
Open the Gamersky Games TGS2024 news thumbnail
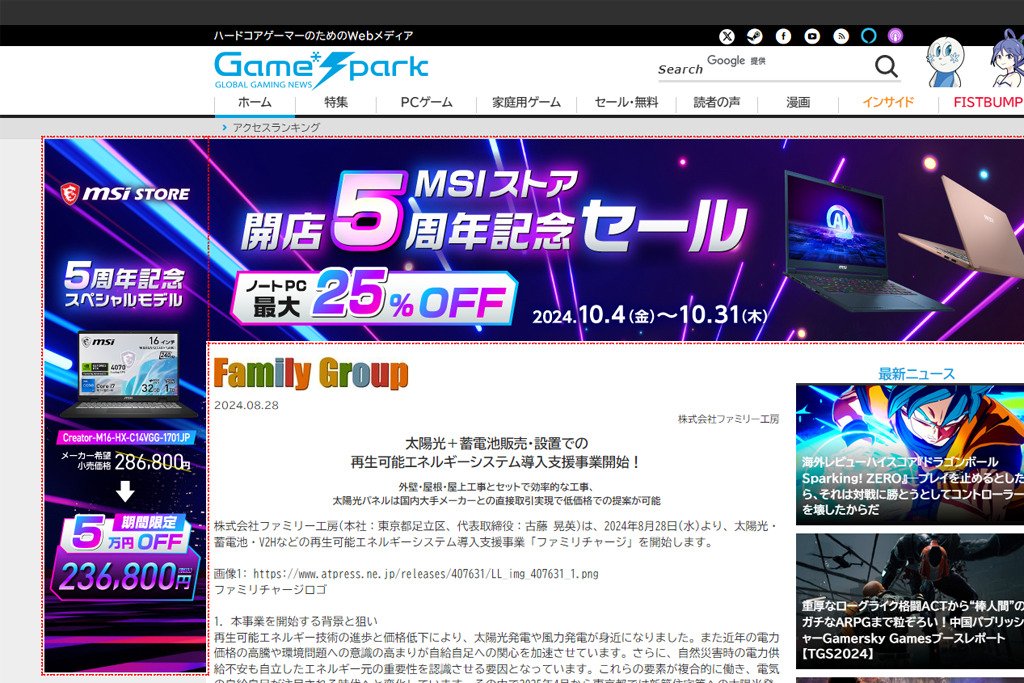pyautogui.click(x=910, y=601)
